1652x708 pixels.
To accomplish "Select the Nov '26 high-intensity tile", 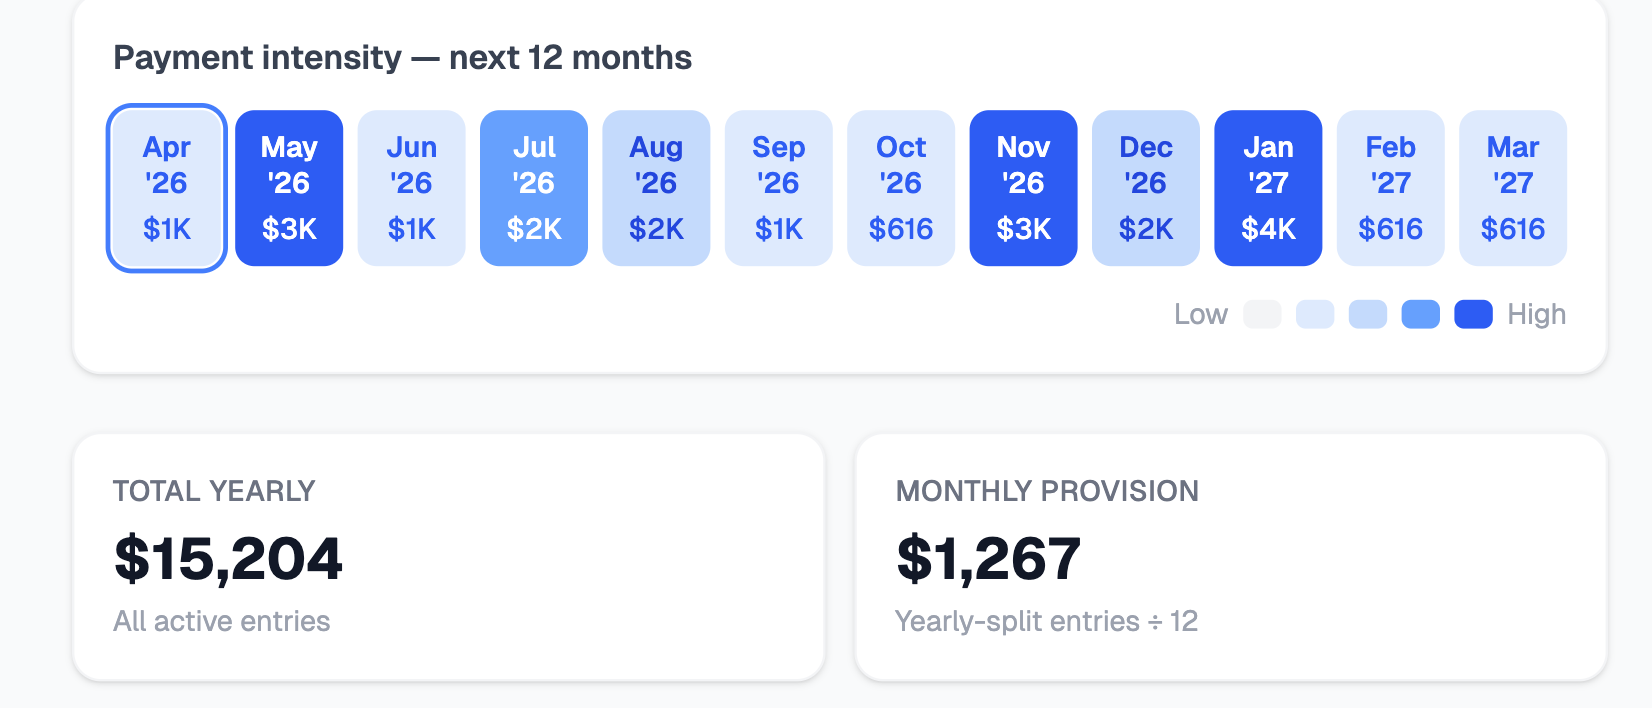I will coord(1023,187).
